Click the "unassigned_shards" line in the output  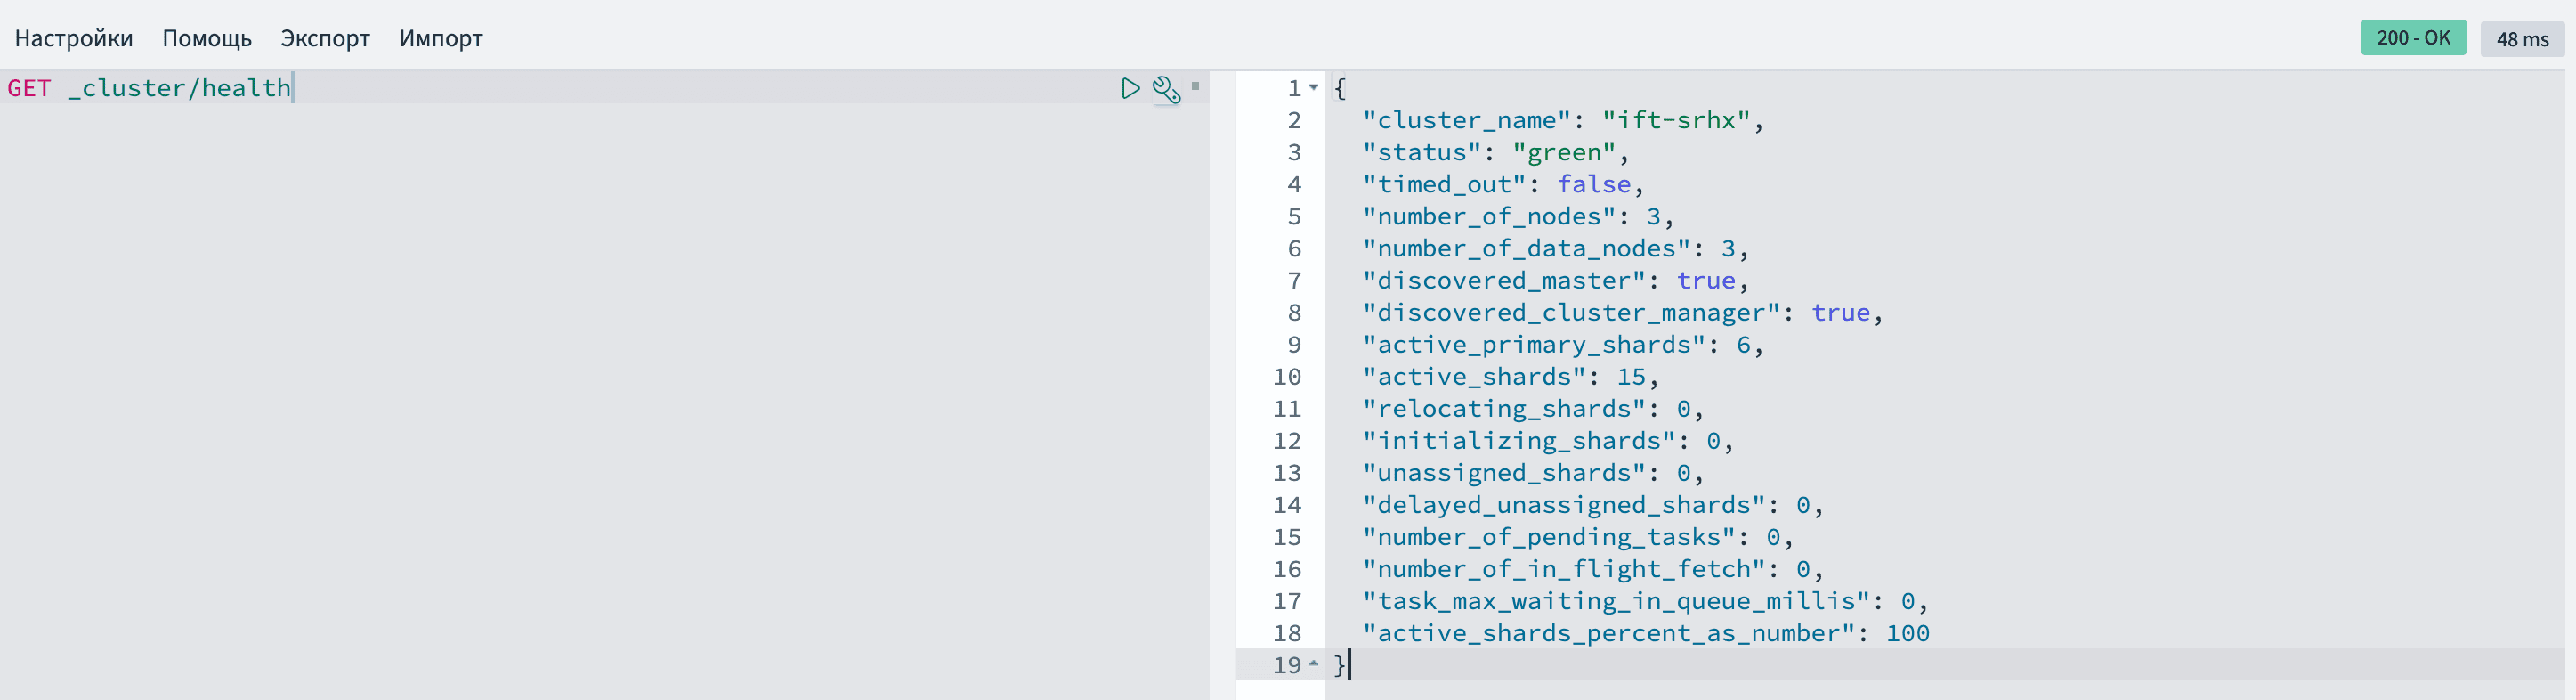pyautogui.click(x=1505, y=473)
